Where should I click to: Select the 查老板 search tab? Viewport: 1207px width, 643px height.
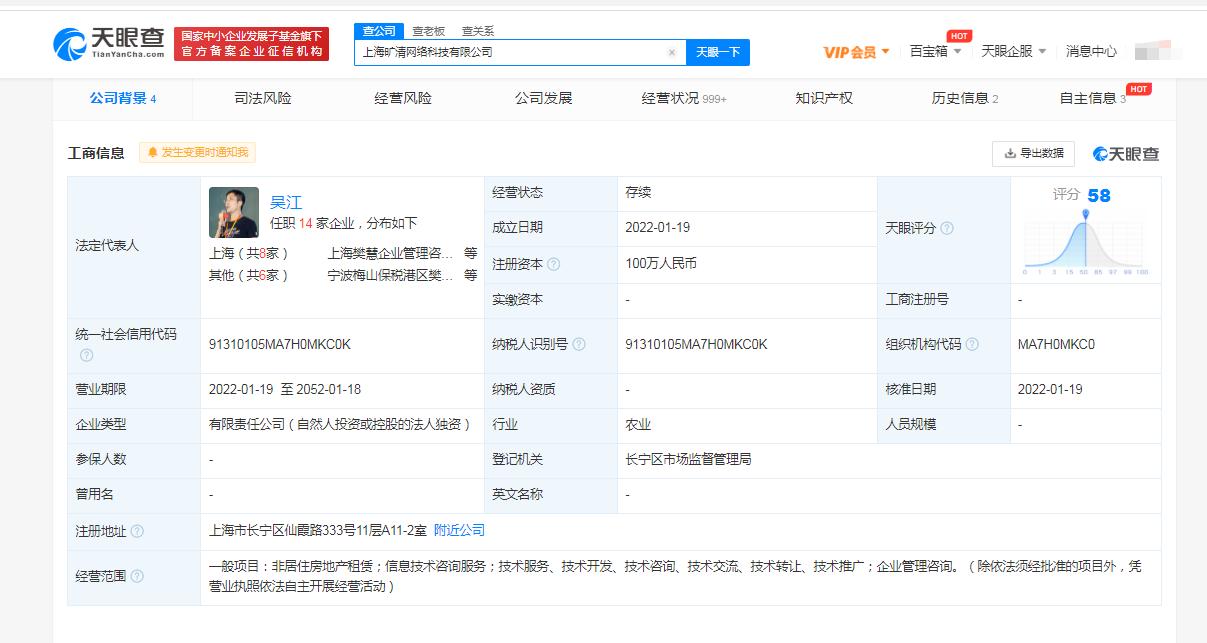tap(428, 31)
